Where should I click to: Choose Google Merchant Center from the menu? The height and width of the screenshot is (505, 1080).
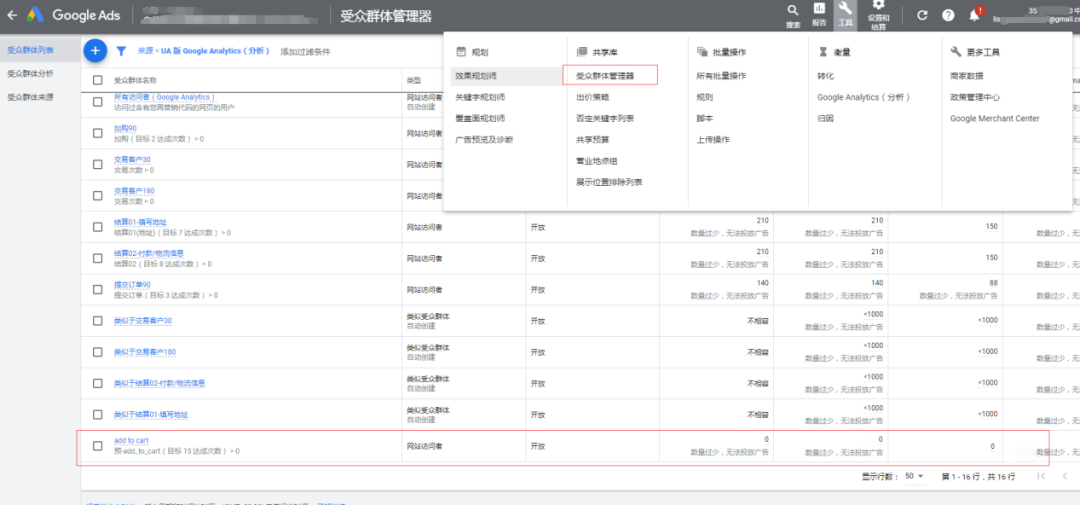tap(995, 118)
